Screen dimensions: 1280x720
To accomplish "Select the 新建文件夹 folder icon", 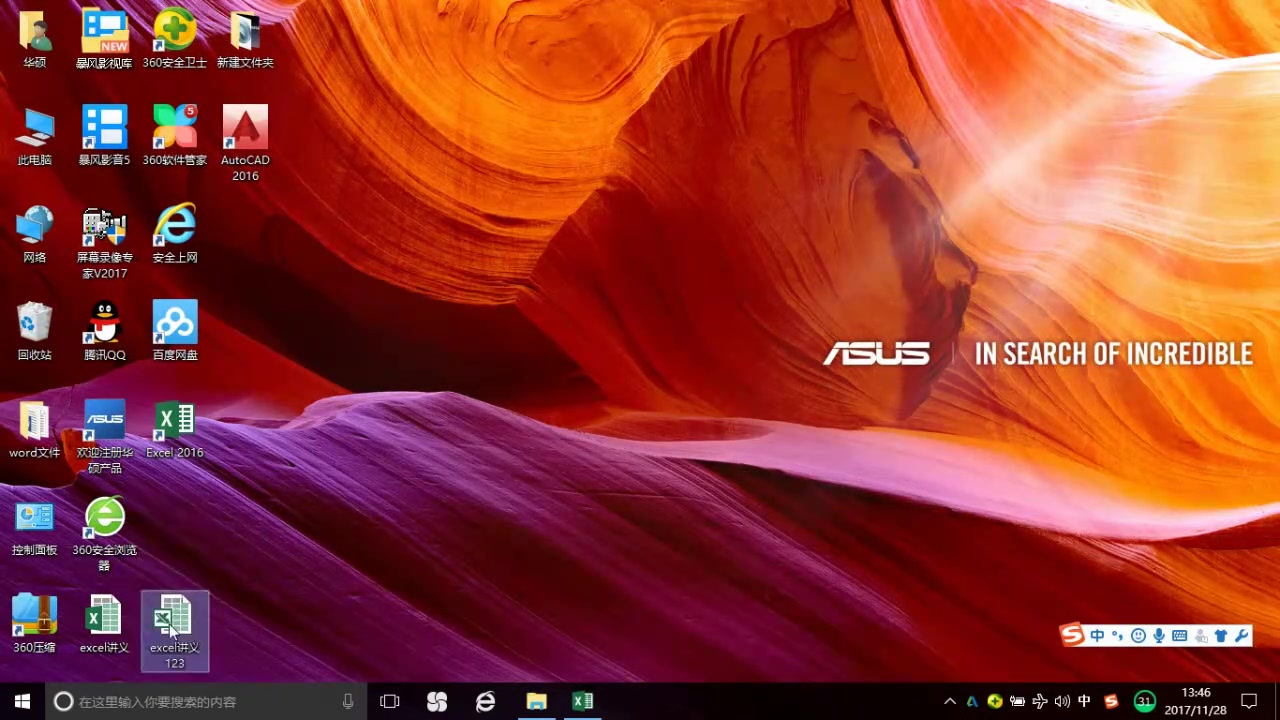I will point(245,40).
